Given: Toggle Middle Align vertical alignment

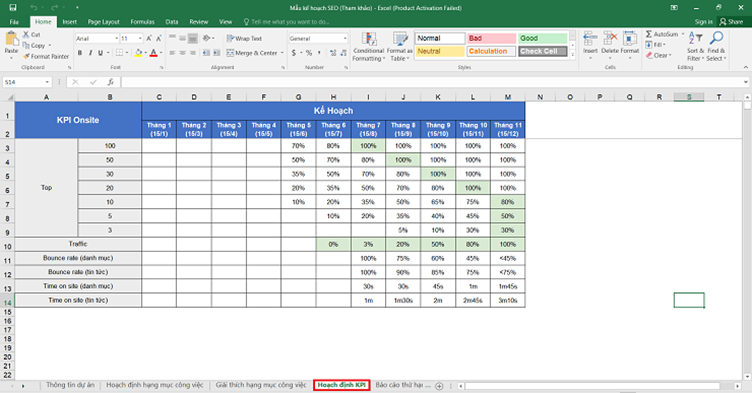Looking at the screenshot, I should (182, 38).
